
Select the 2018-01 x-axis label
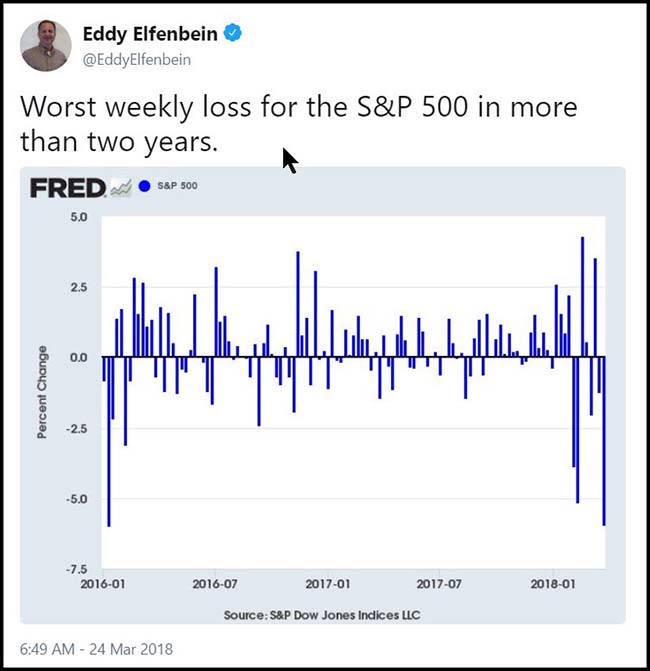pyautogui.click(x=551, y=582)
